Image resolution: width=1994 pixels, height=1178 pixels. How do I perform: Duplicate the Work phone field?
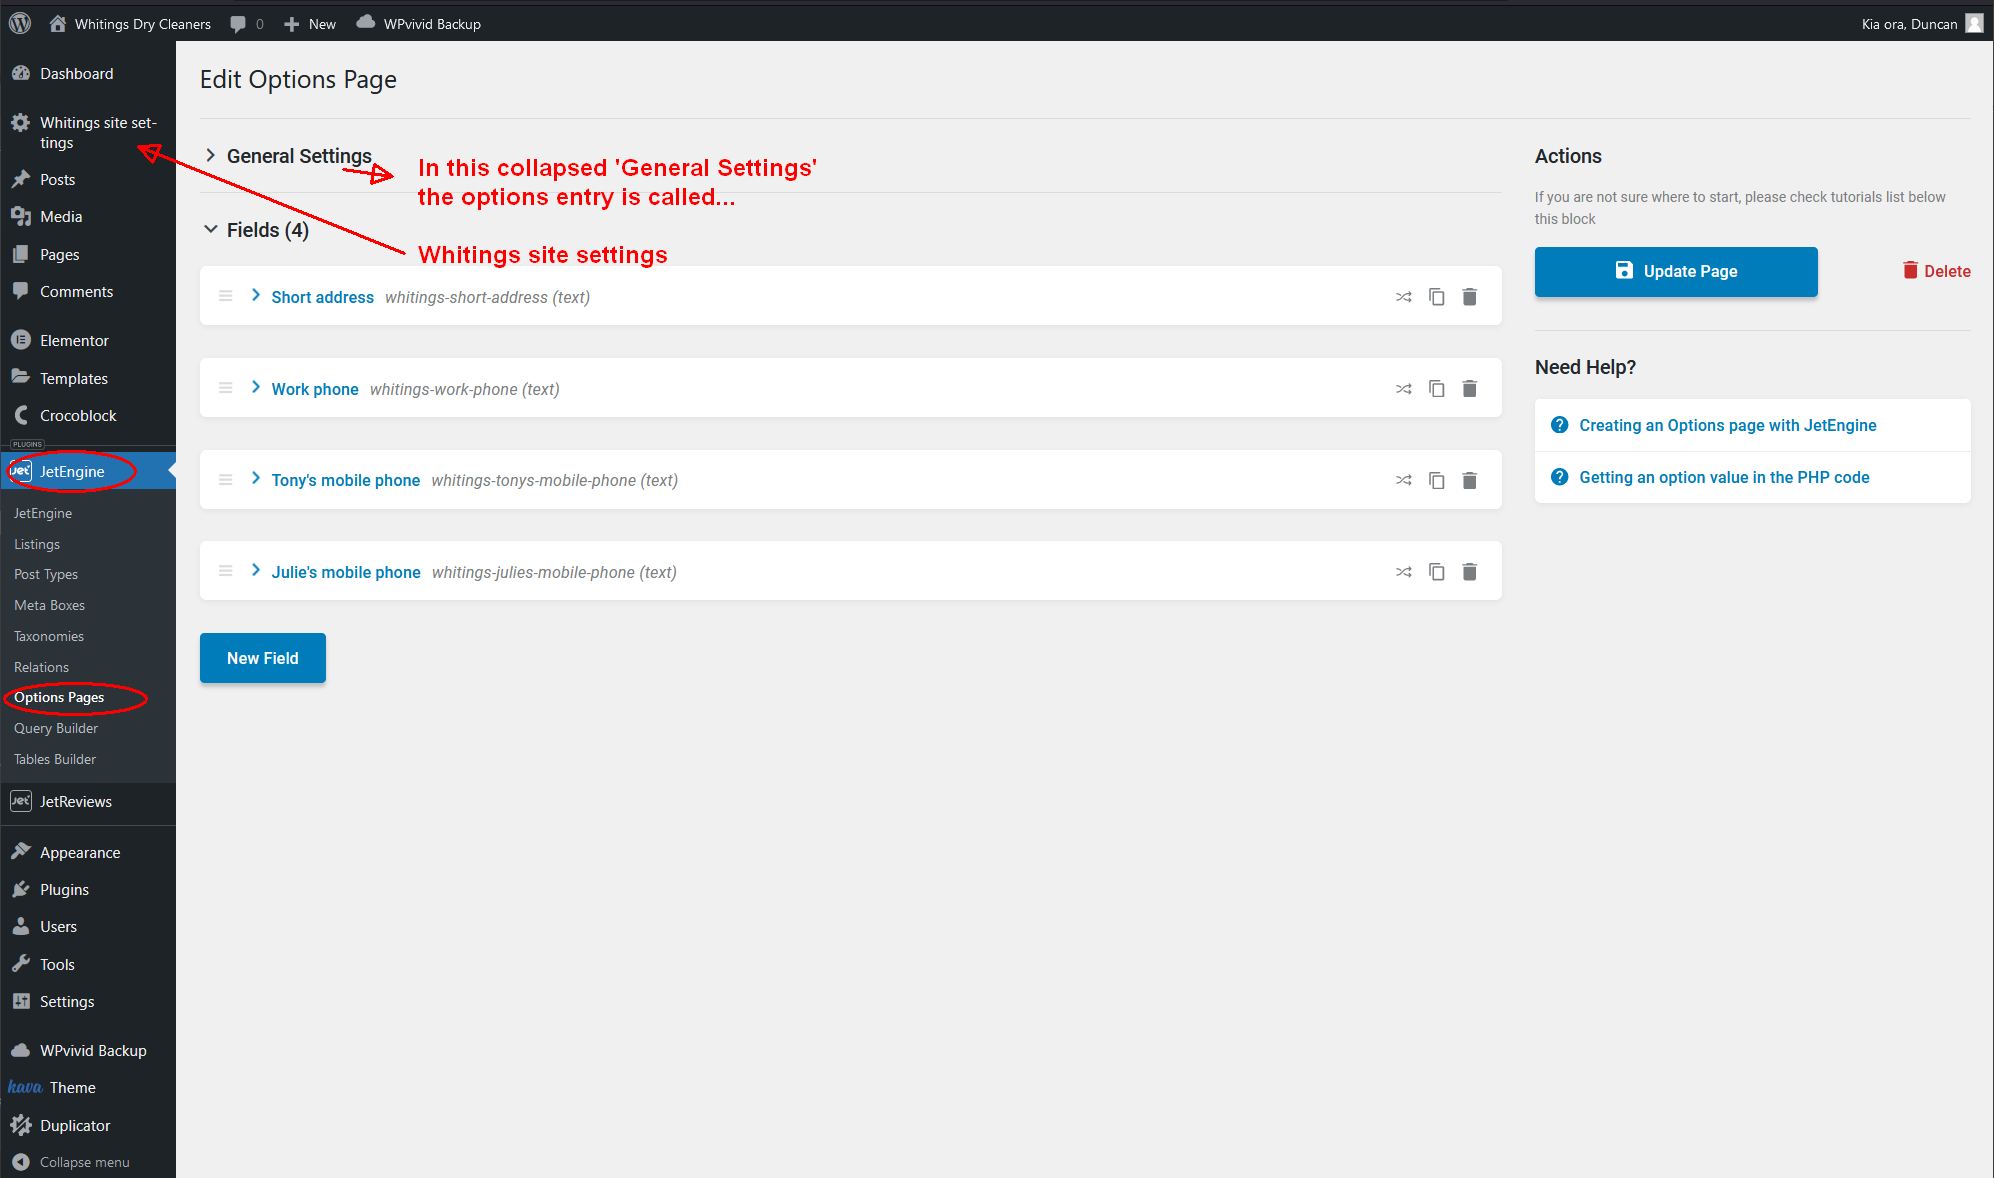coord(1436,389)
